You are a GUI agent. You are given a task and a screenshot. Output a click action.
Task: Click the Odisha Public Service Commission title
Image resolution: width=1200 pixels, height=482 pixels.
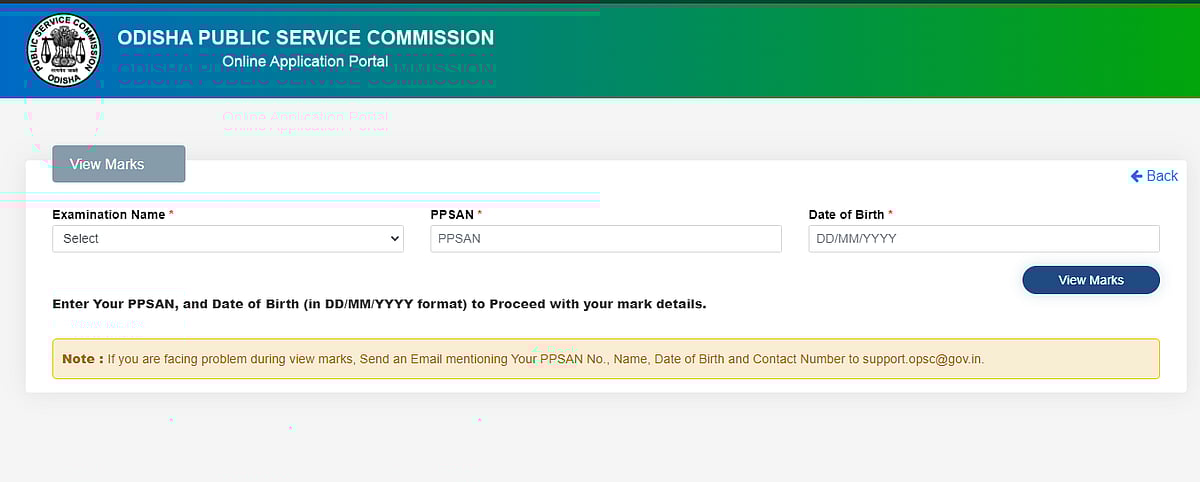[x=305, y=38]
